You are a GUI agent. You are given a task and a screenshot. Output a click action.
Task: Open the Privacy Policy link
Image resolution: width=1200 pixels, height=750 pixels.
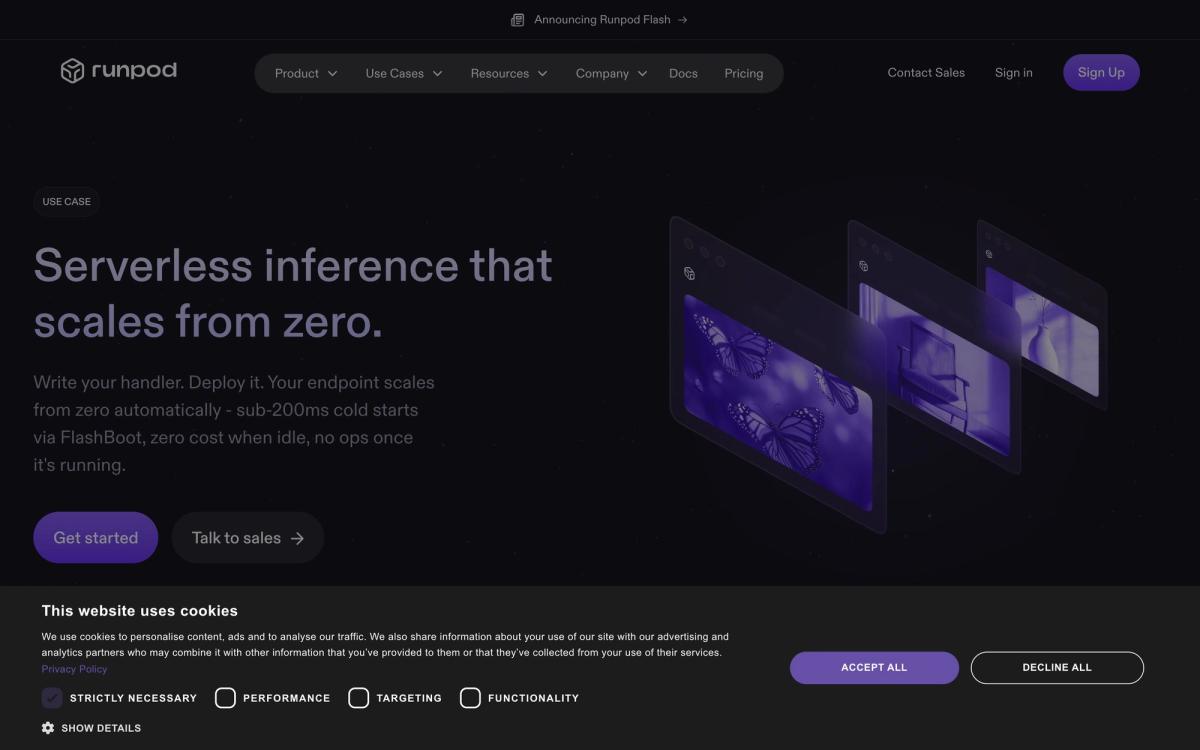(x=74, y=669)
